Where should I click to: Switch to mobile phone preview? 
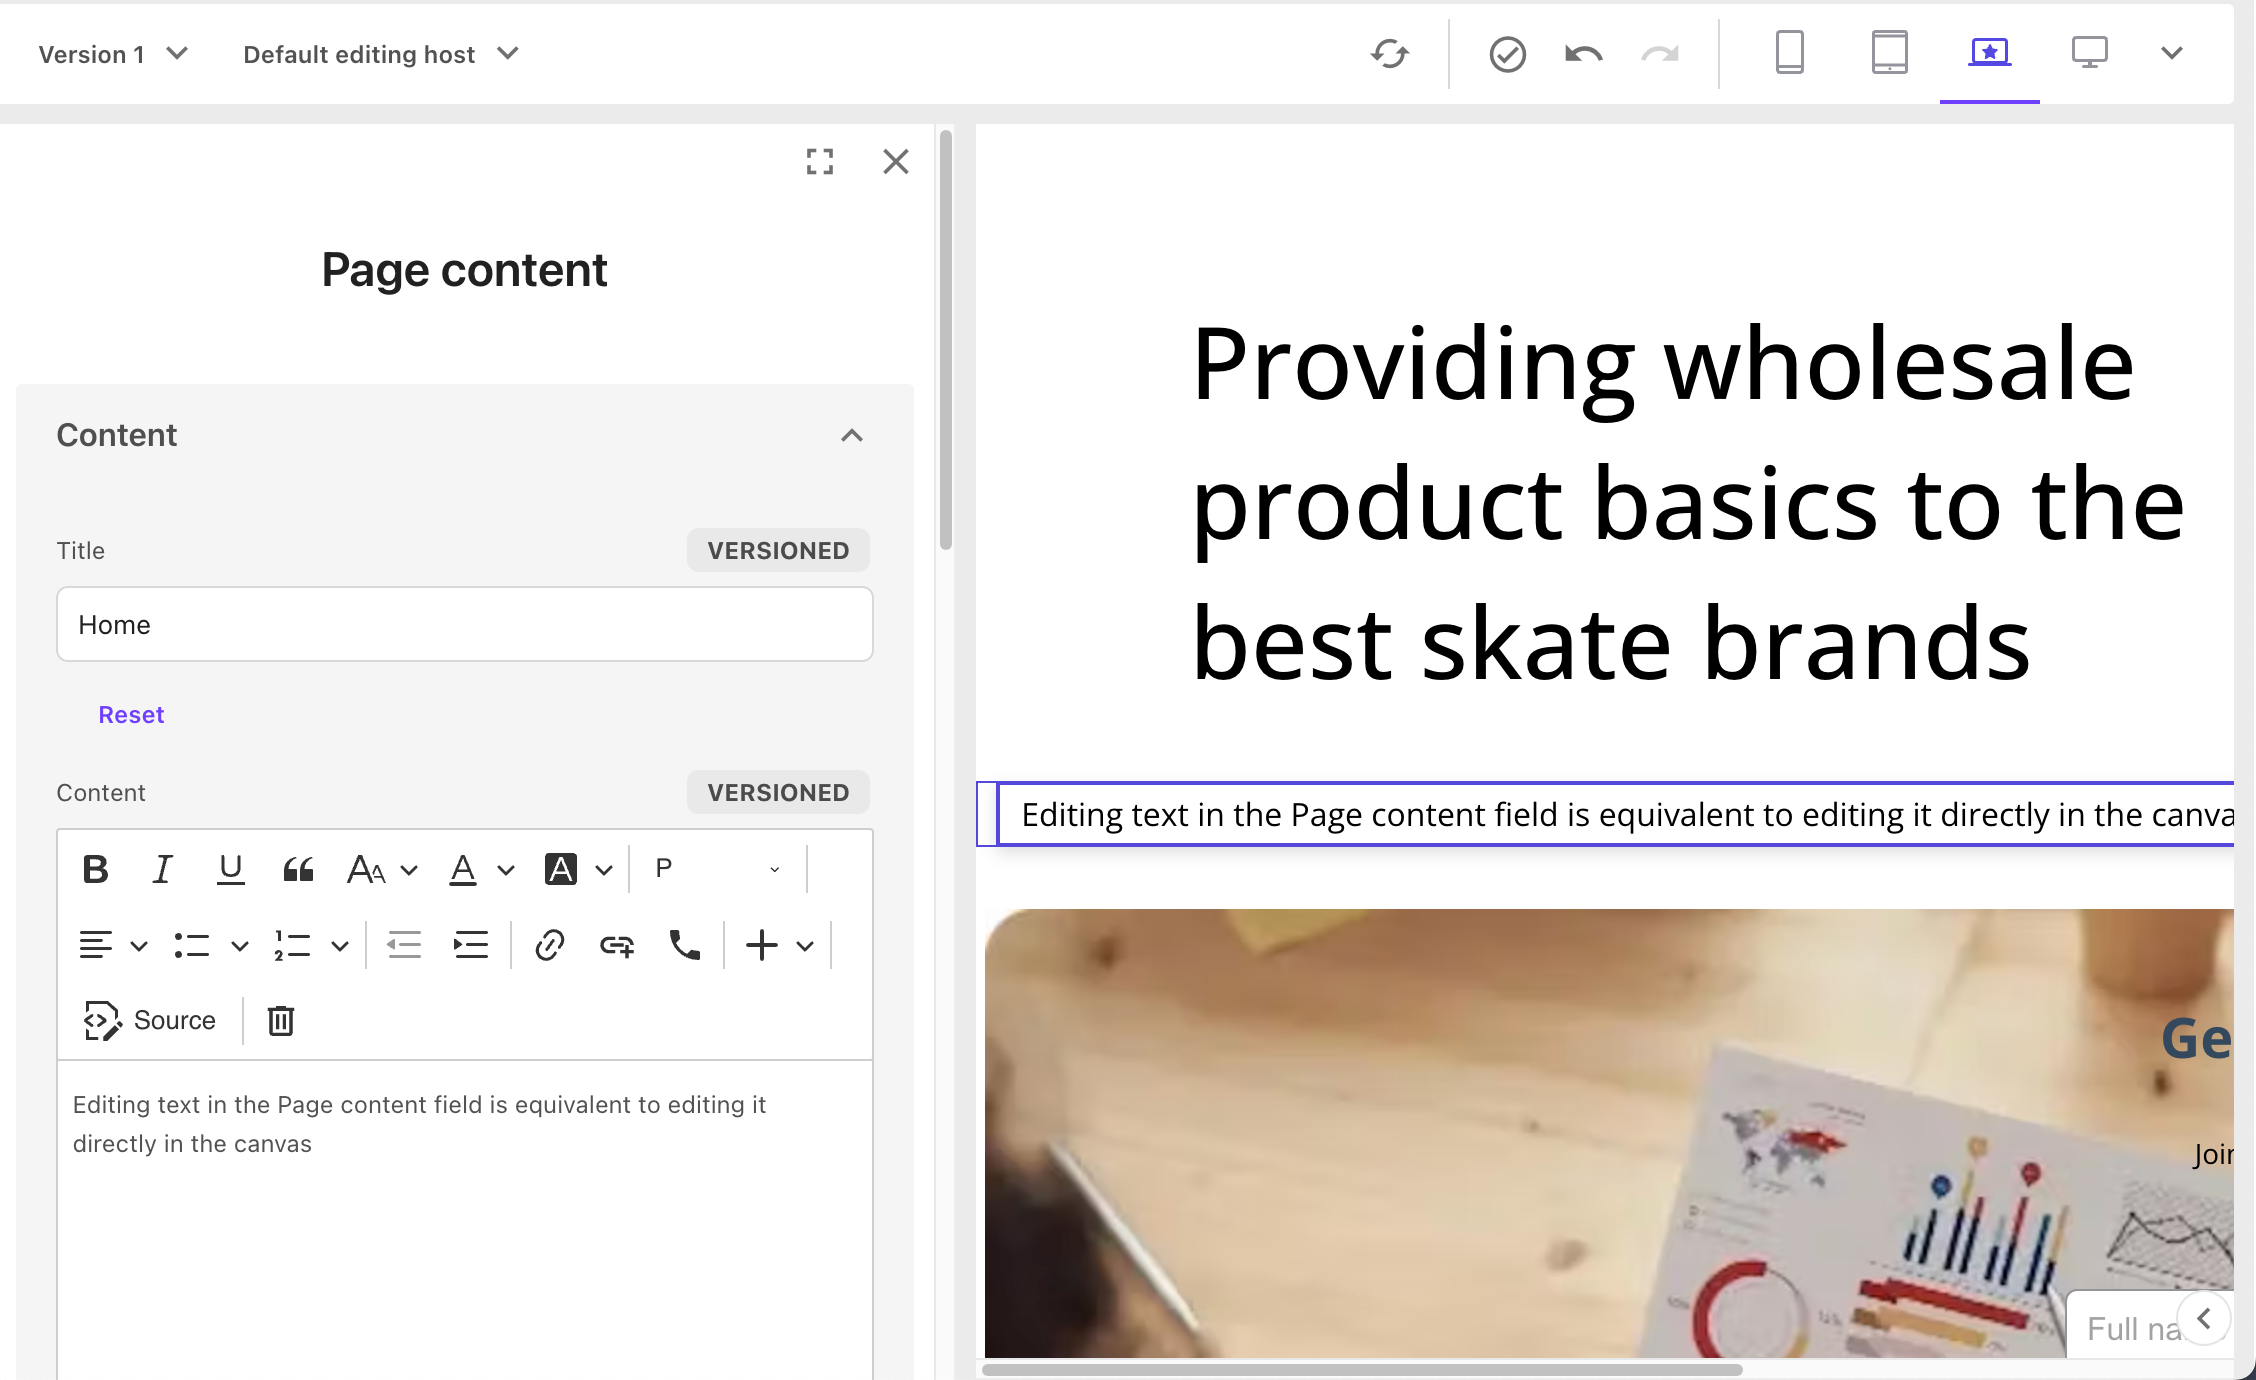click(x=1790, y=52)
